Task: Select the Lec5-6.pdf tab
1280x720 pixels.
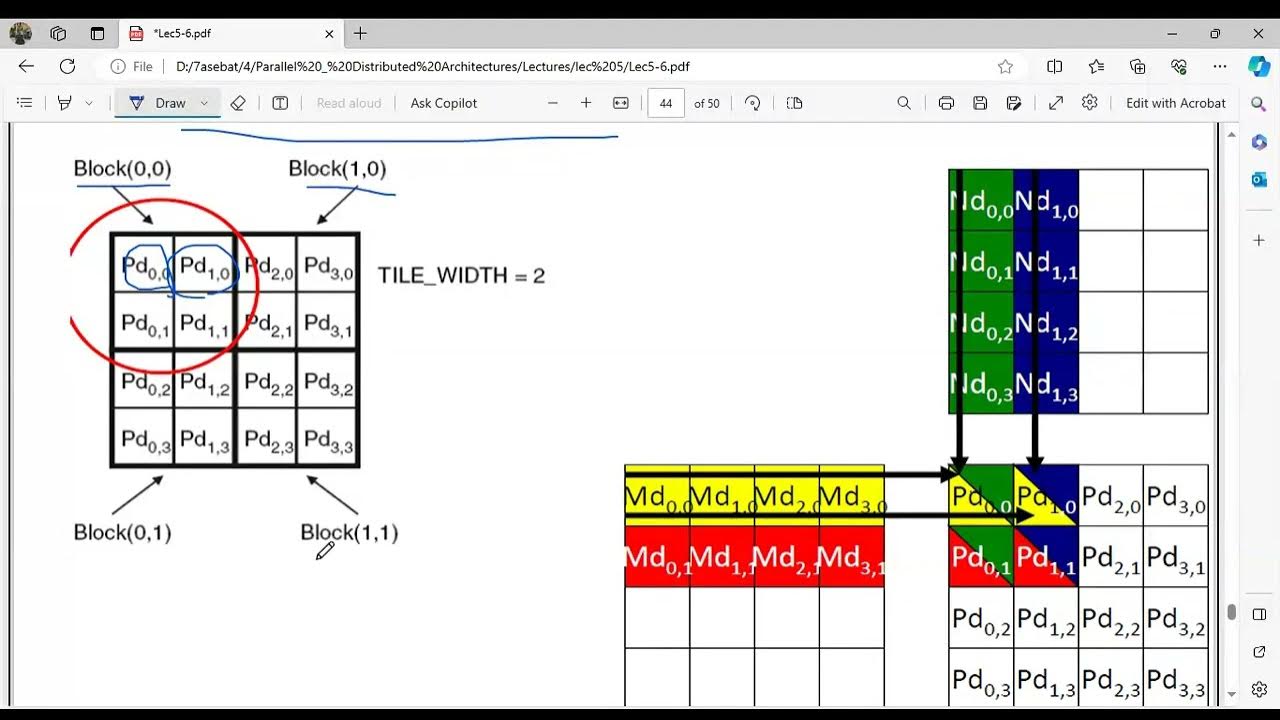Action: click(232, 33)
